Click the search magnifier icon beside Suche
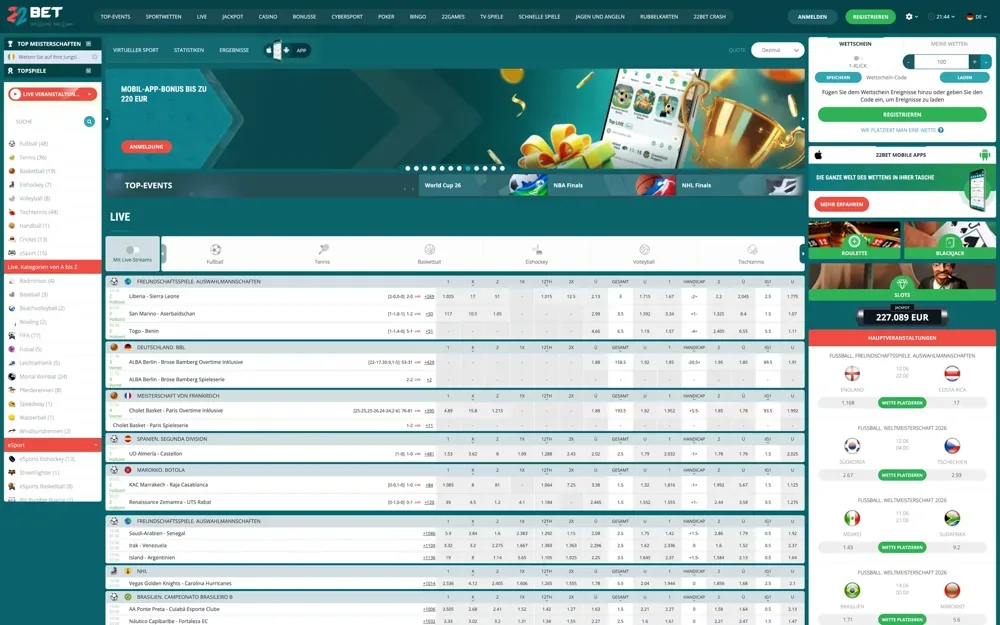1000x625 pixels. (89, 121)
